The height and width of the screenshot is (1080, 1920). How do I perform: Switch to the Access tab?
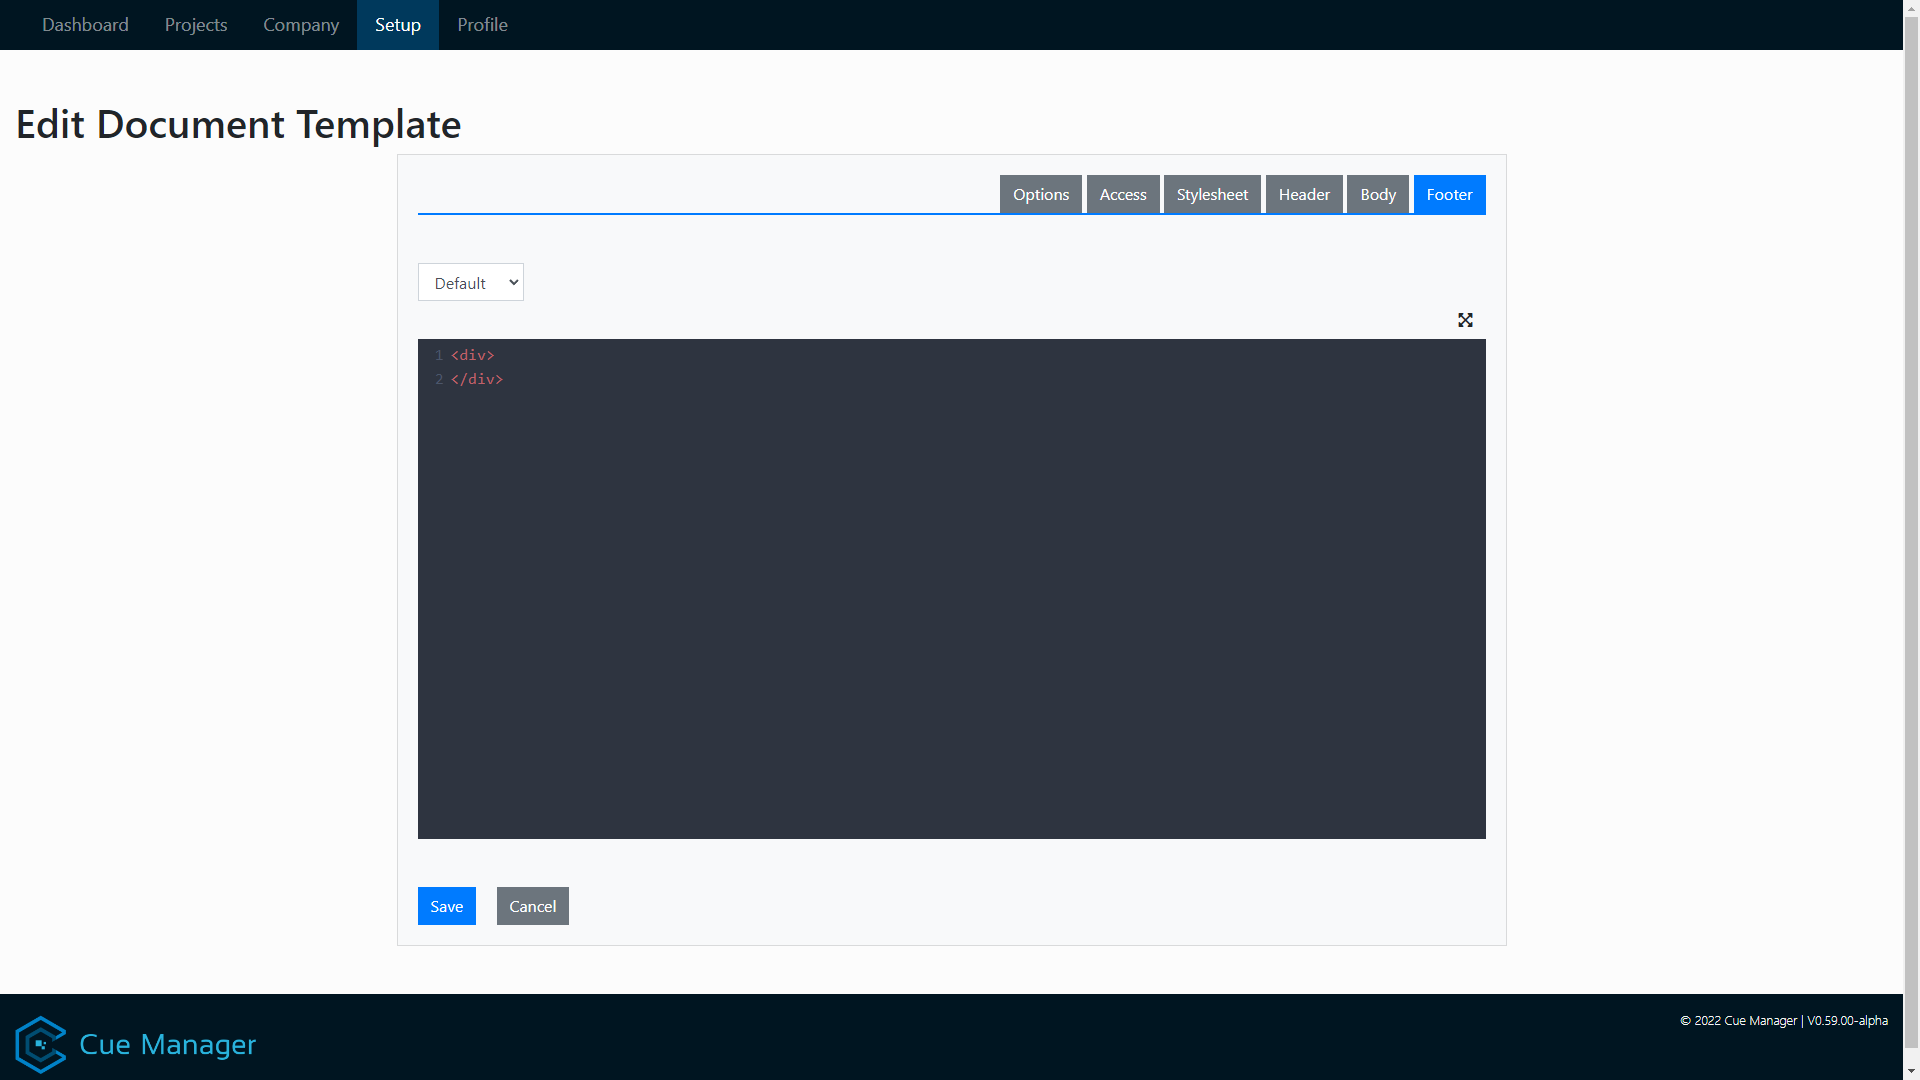point(1122,194)
